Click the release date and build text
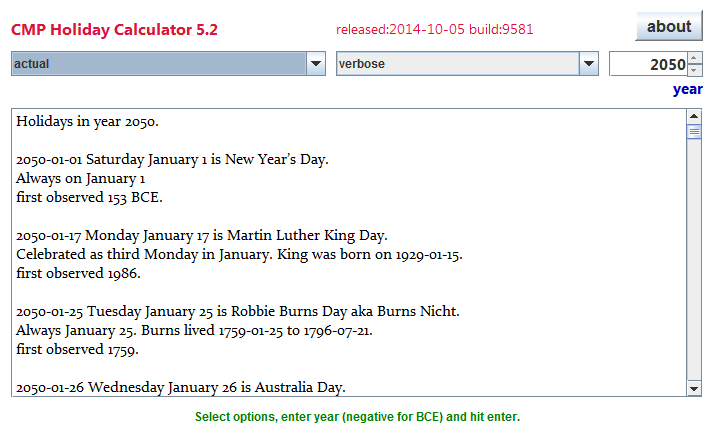This screenshot has height=434, width=714. 434,29
